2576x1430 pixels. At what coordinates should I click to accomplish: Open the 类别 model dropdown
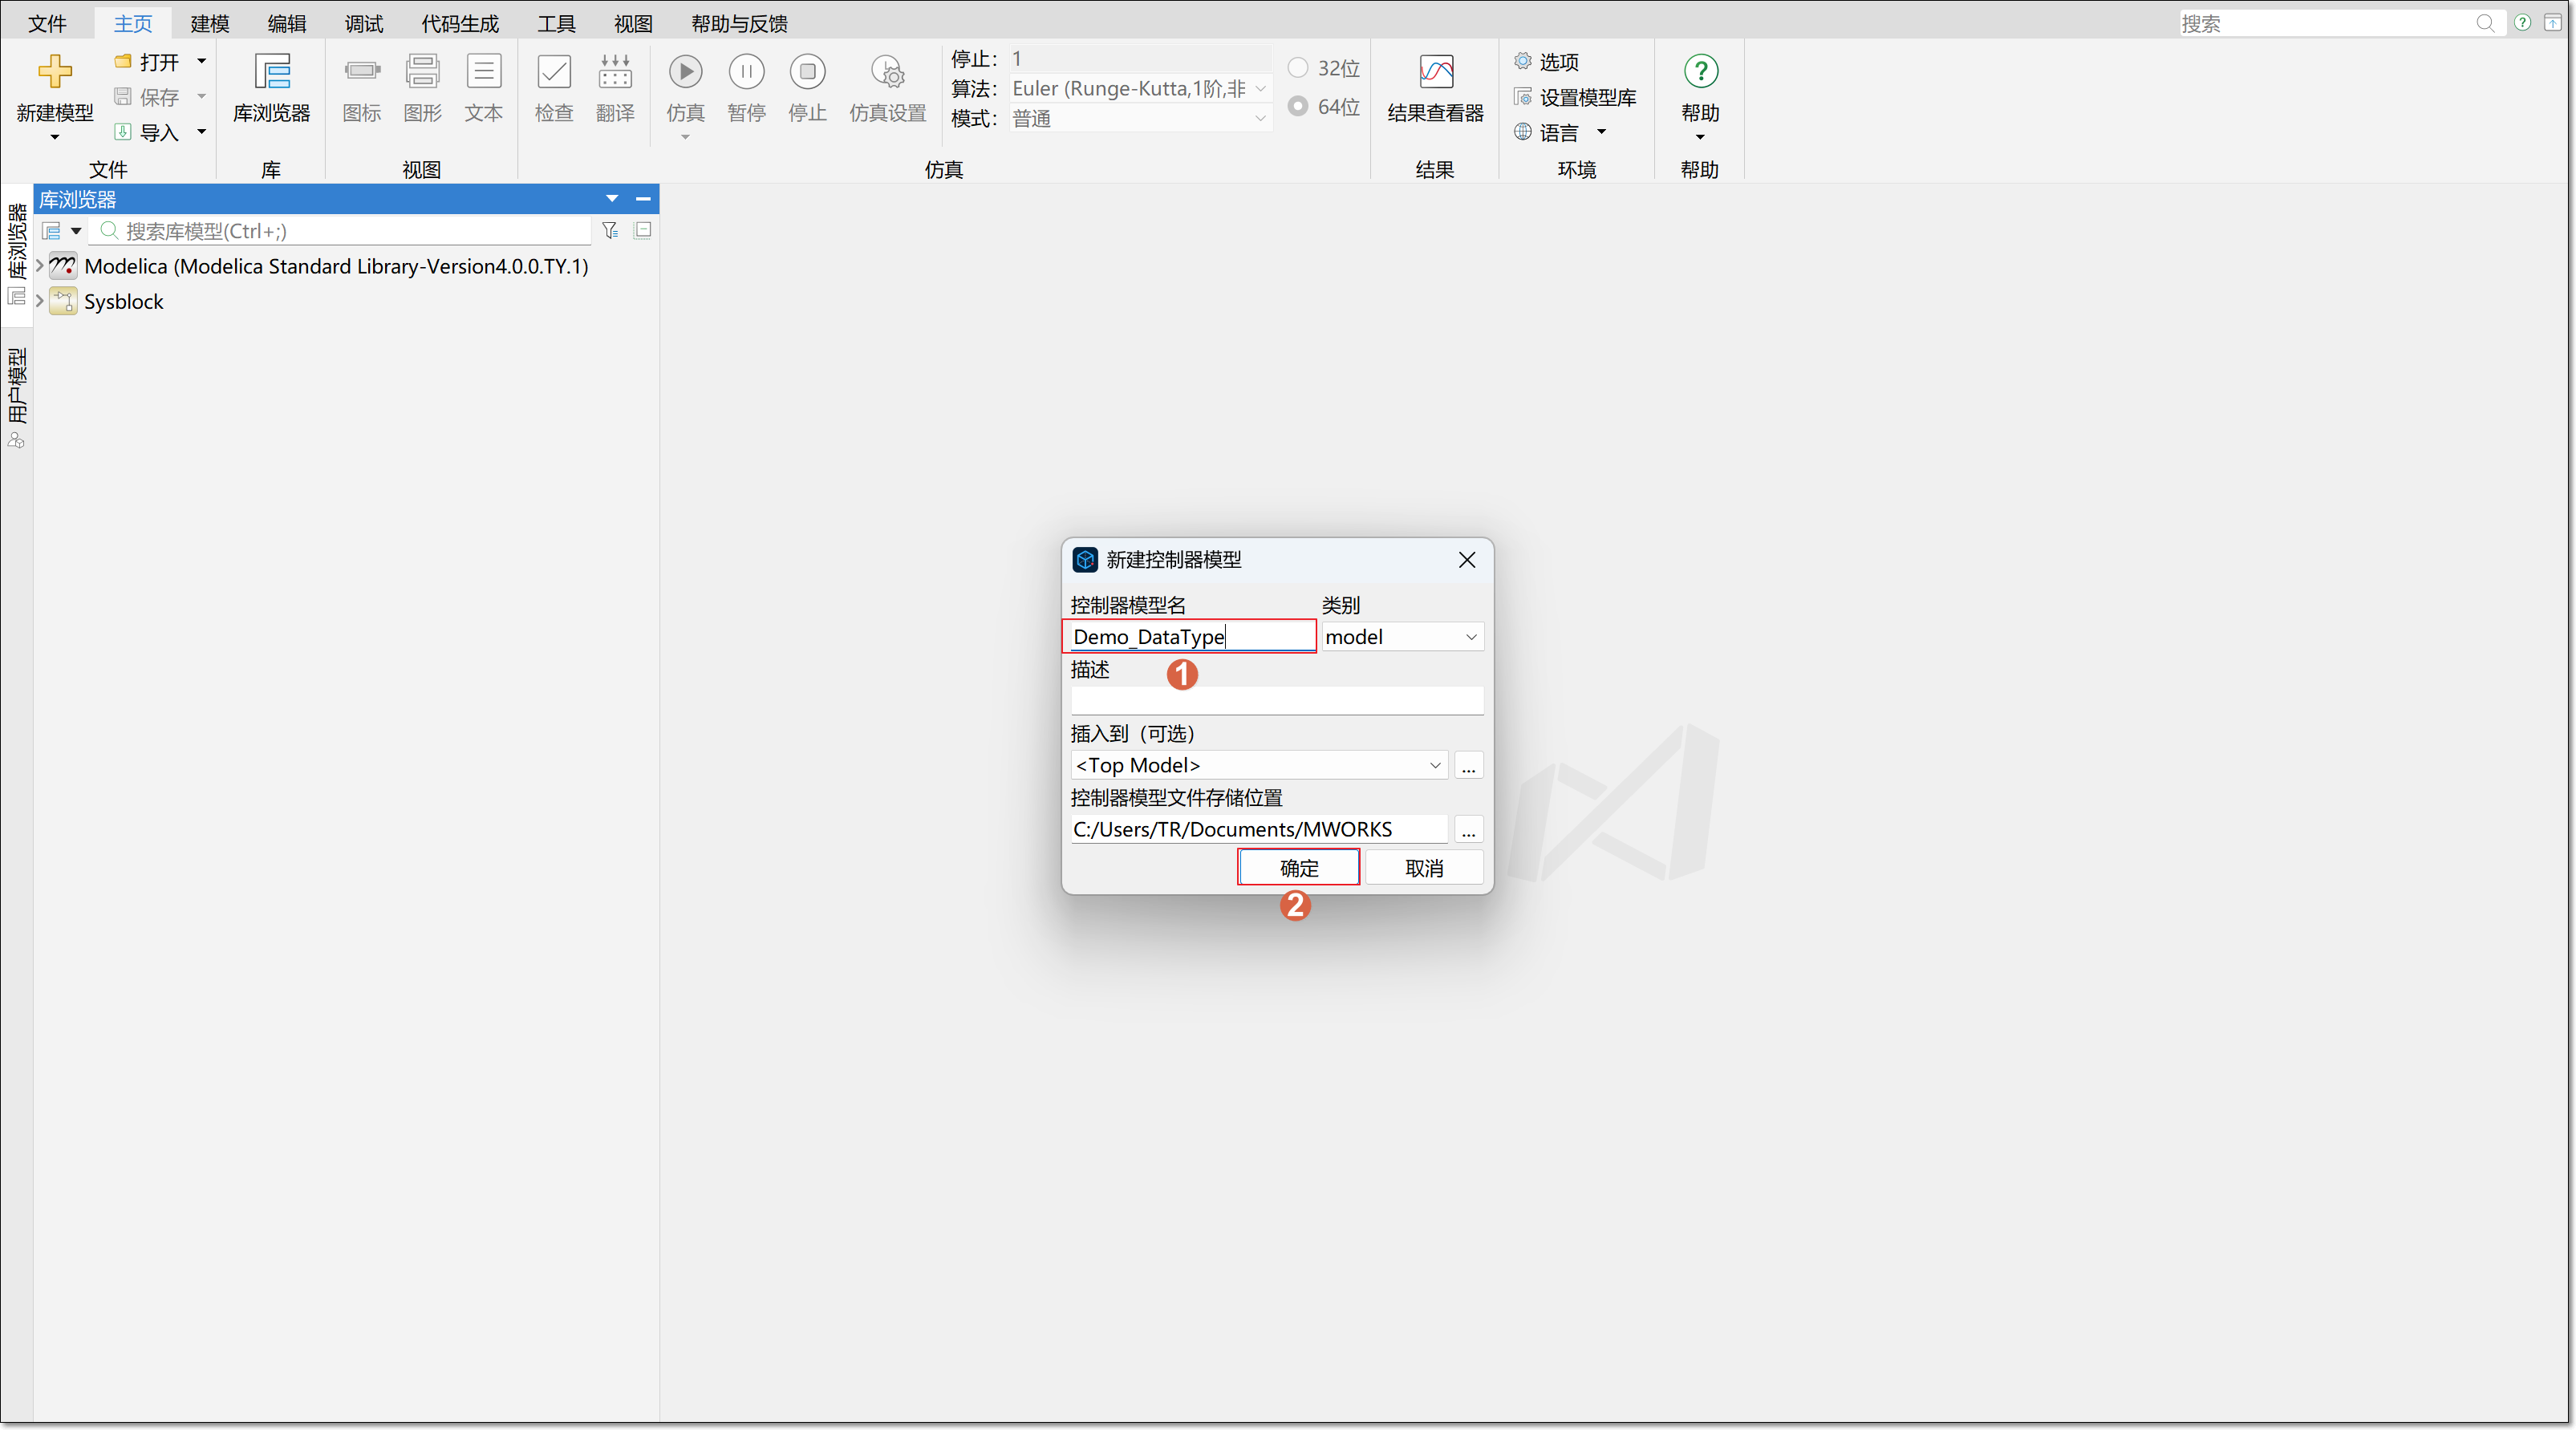[1402, 636]
